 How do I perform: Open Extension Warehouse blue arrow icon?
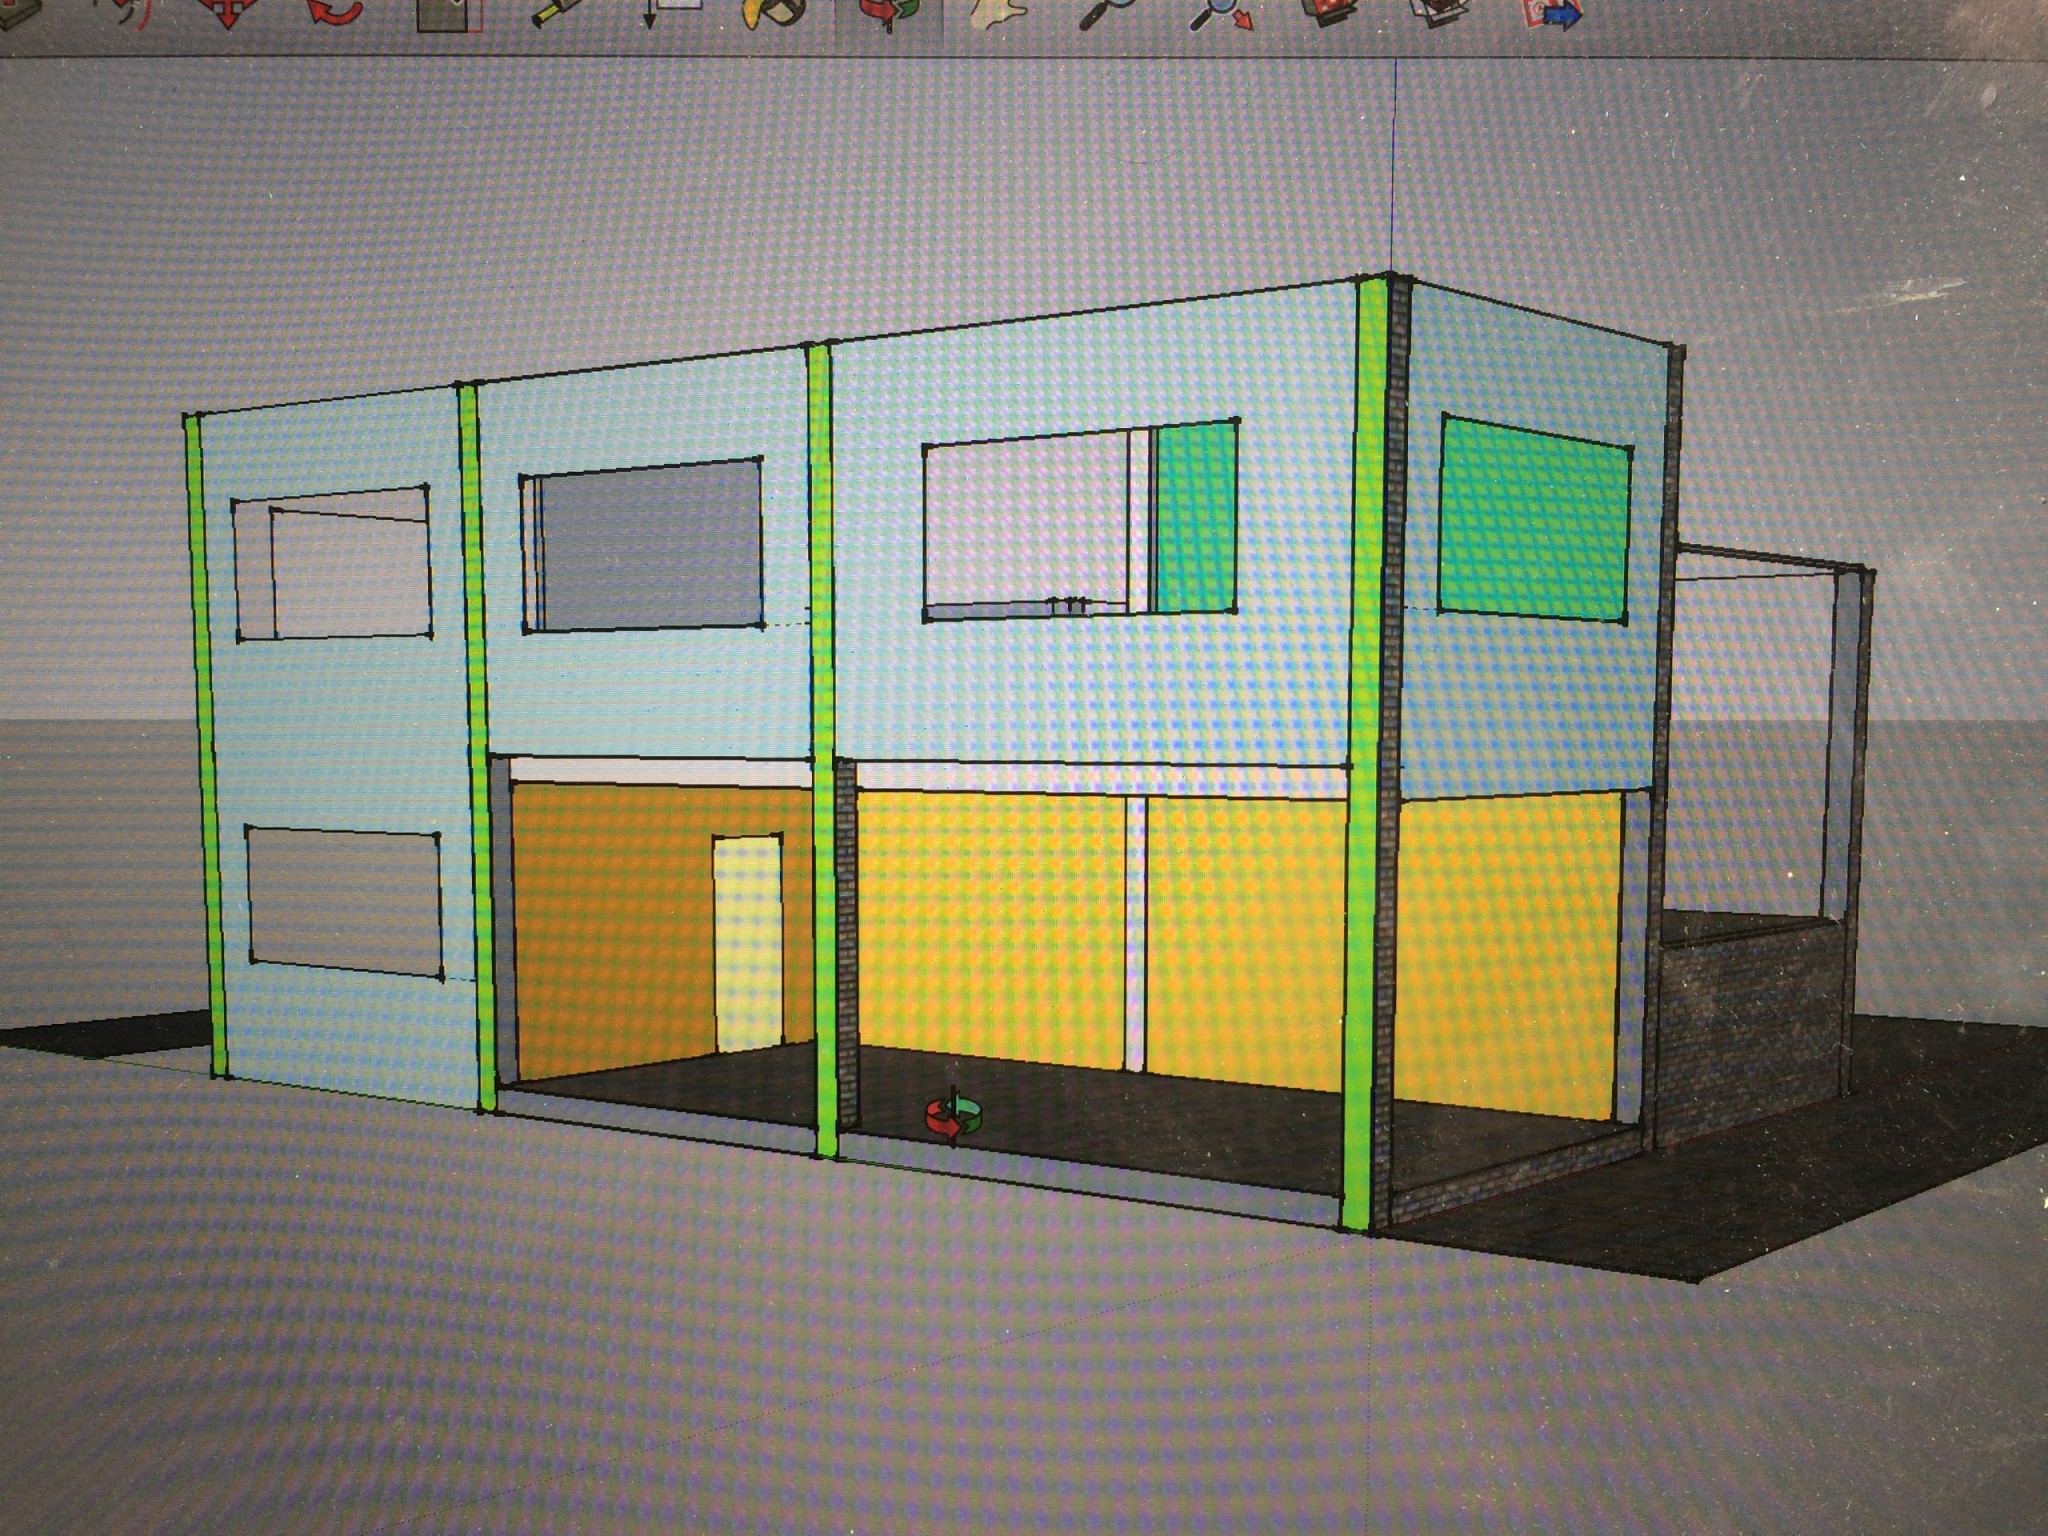tap(1553, 14)
